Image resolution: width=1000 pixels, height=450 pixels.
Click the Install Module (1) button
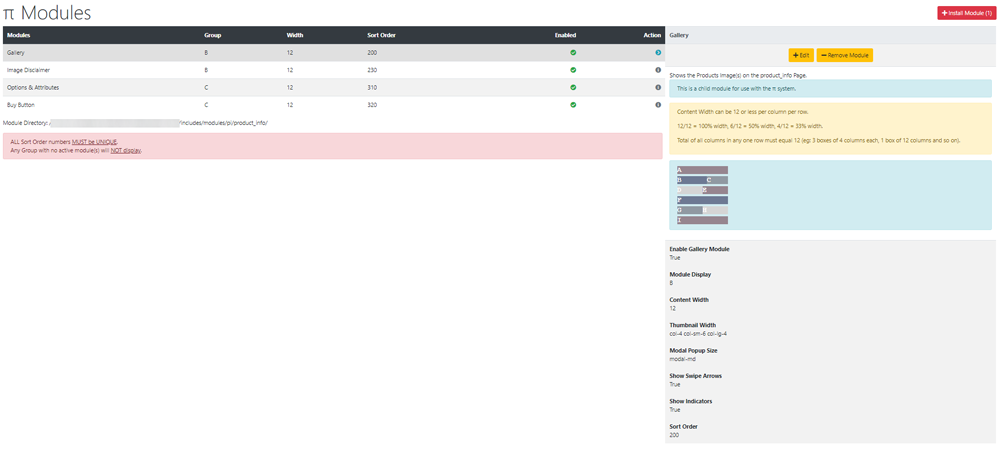coord(966,13)
